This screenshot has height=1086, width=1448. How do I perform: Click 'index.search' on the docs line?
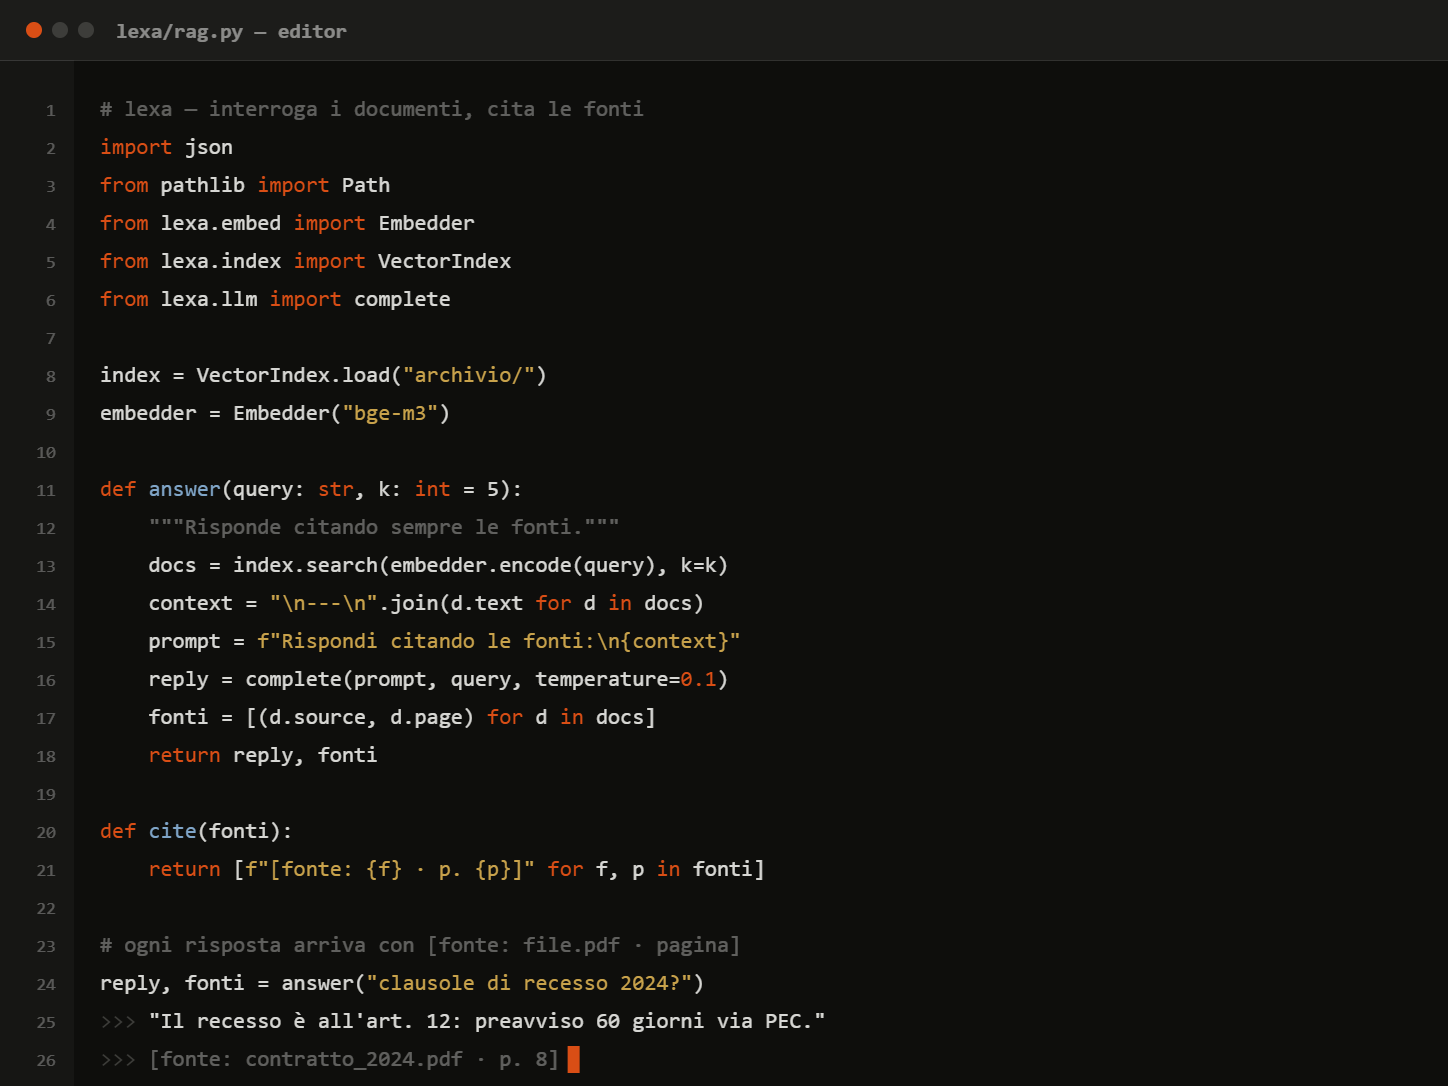[x=306, y=565]
